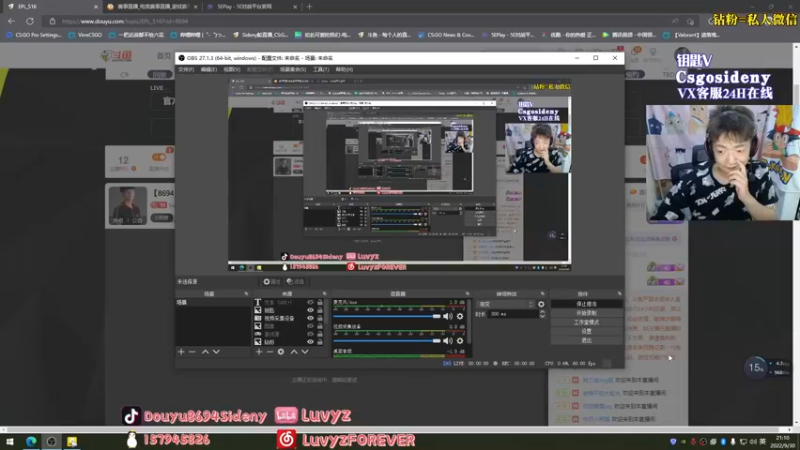Viewport: 800px width, 450px height.
Task: Reload the Douyu page in the browser
Action: [x=30, y=21]
